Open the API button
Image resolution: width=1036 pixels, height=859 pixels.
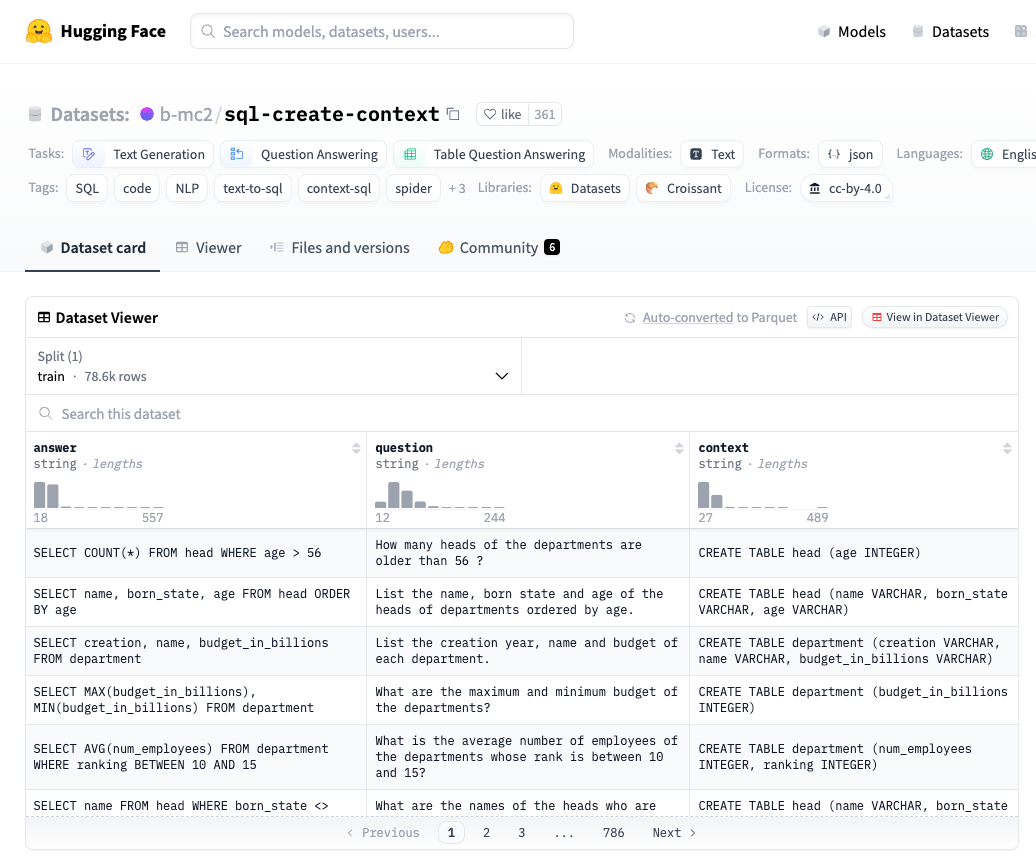pos(829,317)
